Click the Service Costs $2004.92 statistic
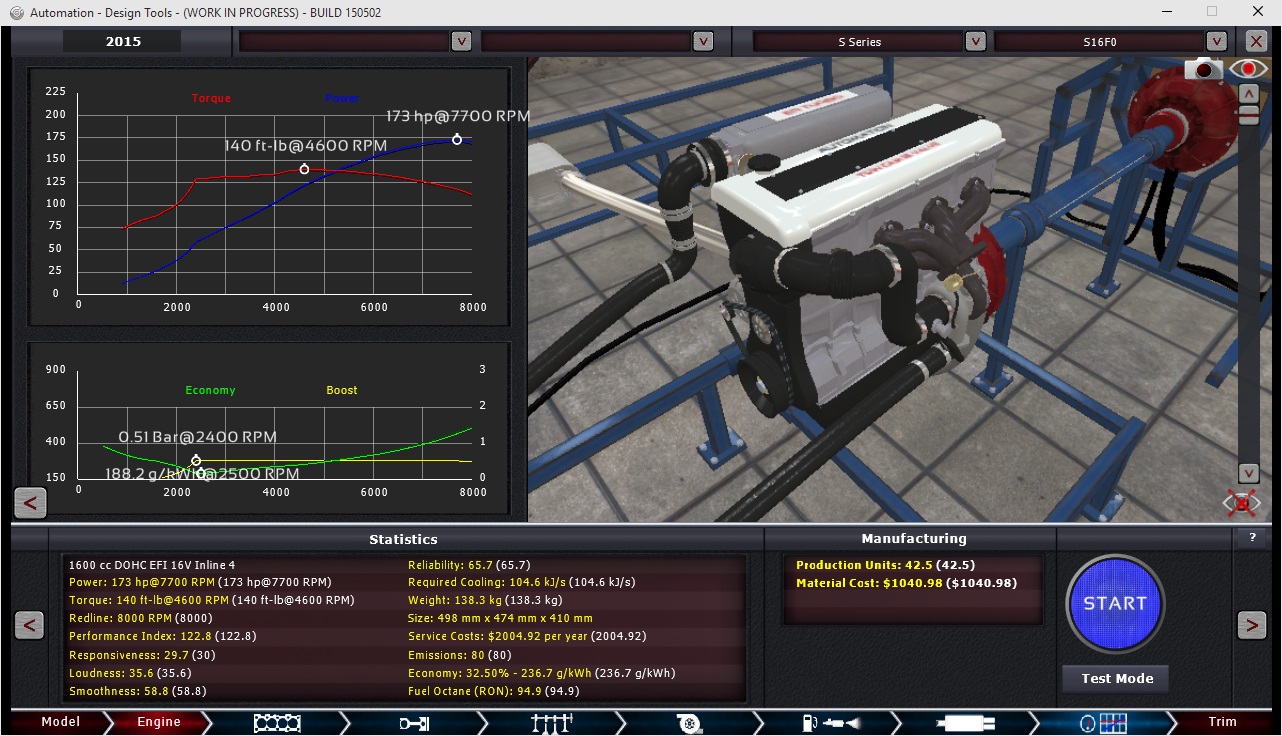Viewport: 1282px width, 736px height. (x=527, y=636)
